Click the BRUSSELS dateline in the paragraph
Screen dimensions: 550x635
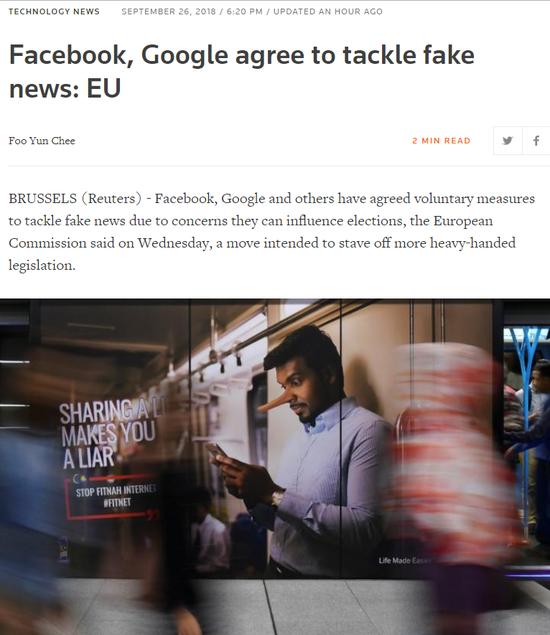[x=43, y=198]
